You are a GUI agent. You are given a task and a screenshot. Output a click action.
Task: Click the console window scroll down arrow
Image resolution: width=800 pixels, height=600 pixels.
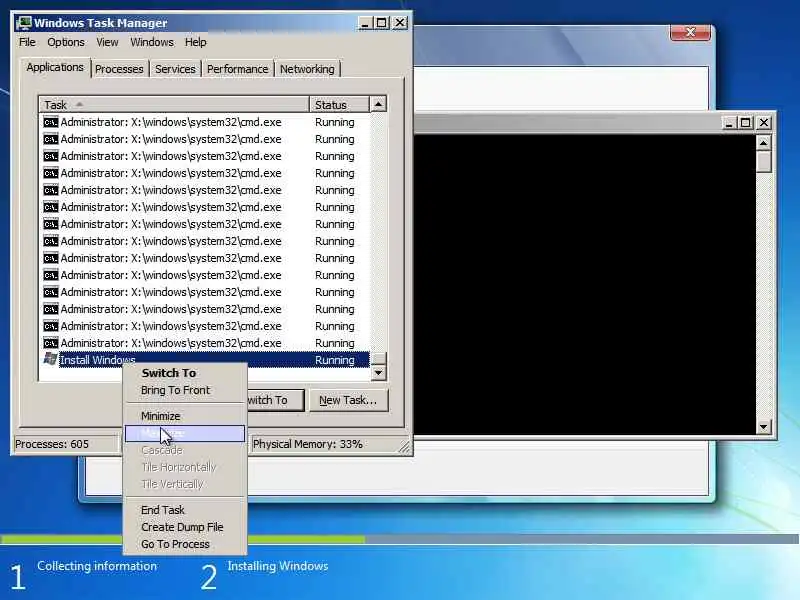tap(763, 427)
